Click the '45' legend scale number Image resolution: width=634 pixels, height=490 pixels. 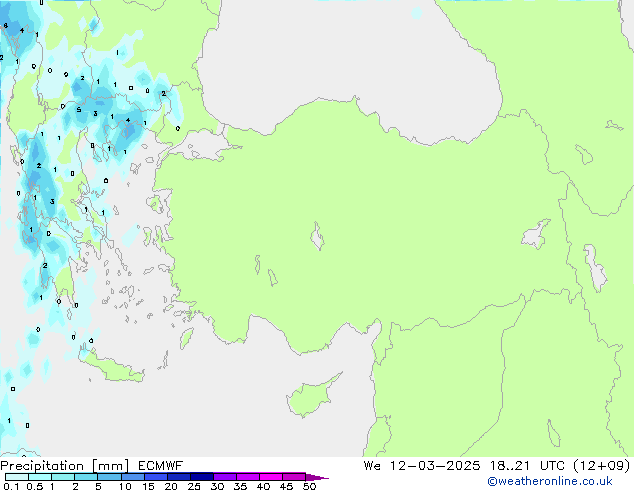[286, 486]
